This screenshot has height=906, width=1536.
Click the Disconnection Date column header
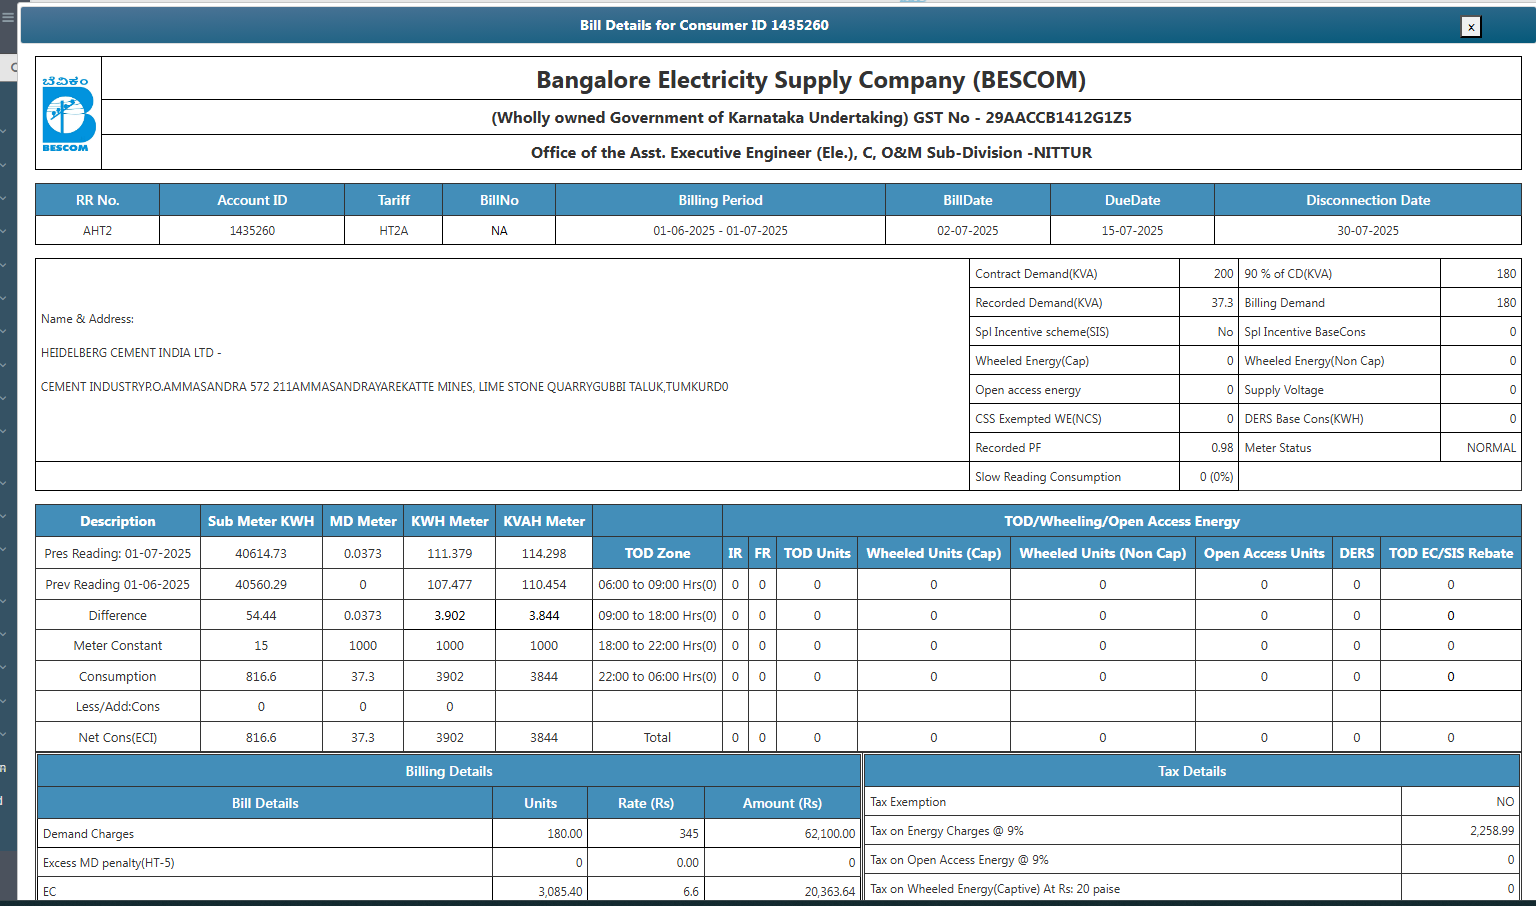tap(1368, 200)
